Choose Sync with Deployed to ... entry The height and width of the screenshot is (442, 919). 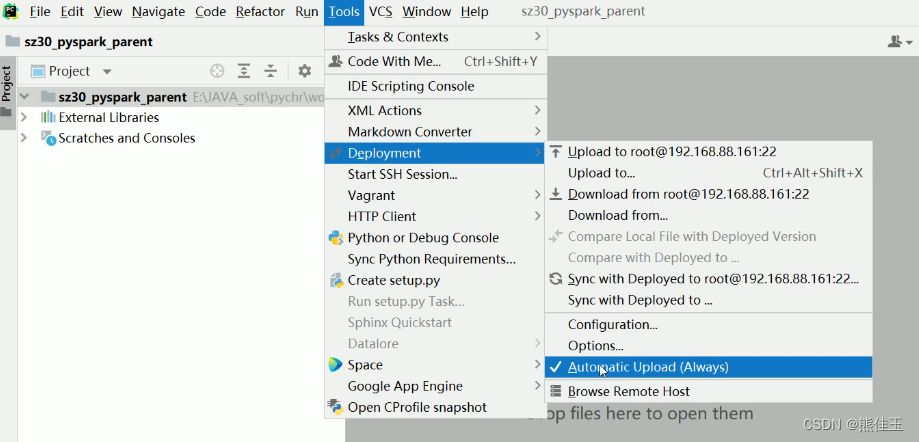[709, 300]
